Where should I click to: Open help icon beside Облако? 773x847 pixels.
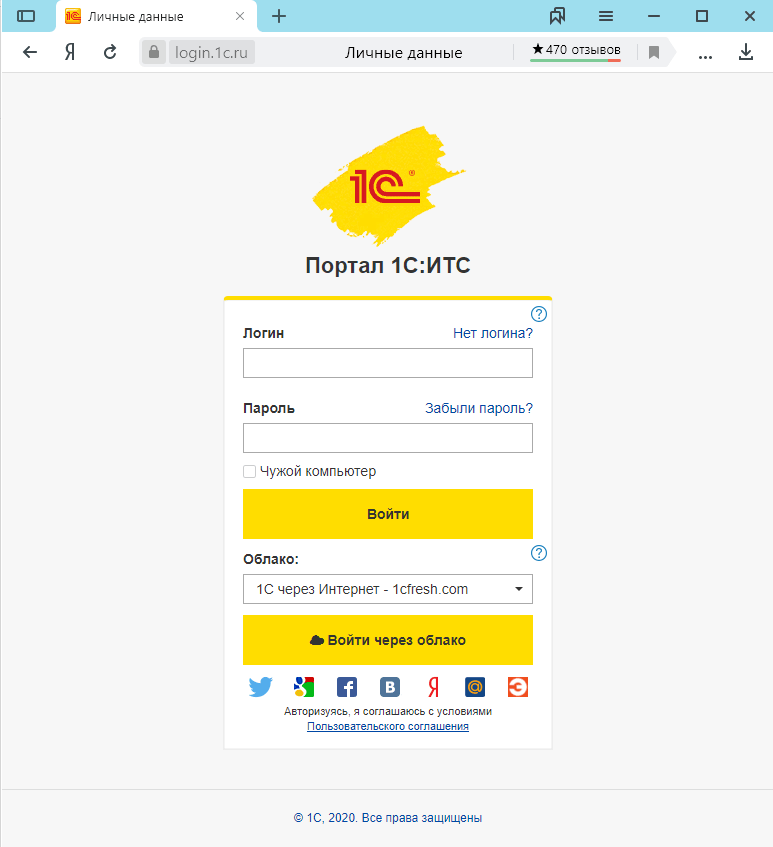point(539,553)
